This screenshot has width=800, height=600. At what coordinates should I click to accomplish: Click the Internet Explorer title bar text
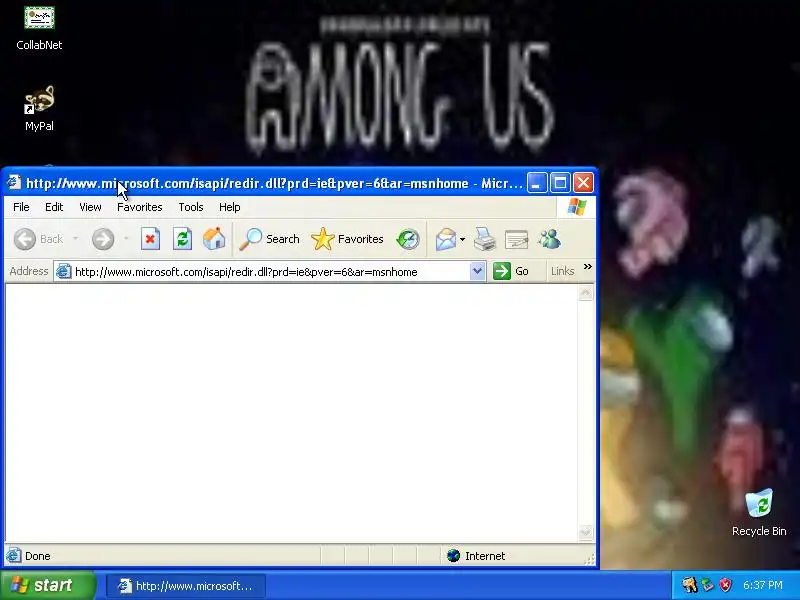pos(274,183)
